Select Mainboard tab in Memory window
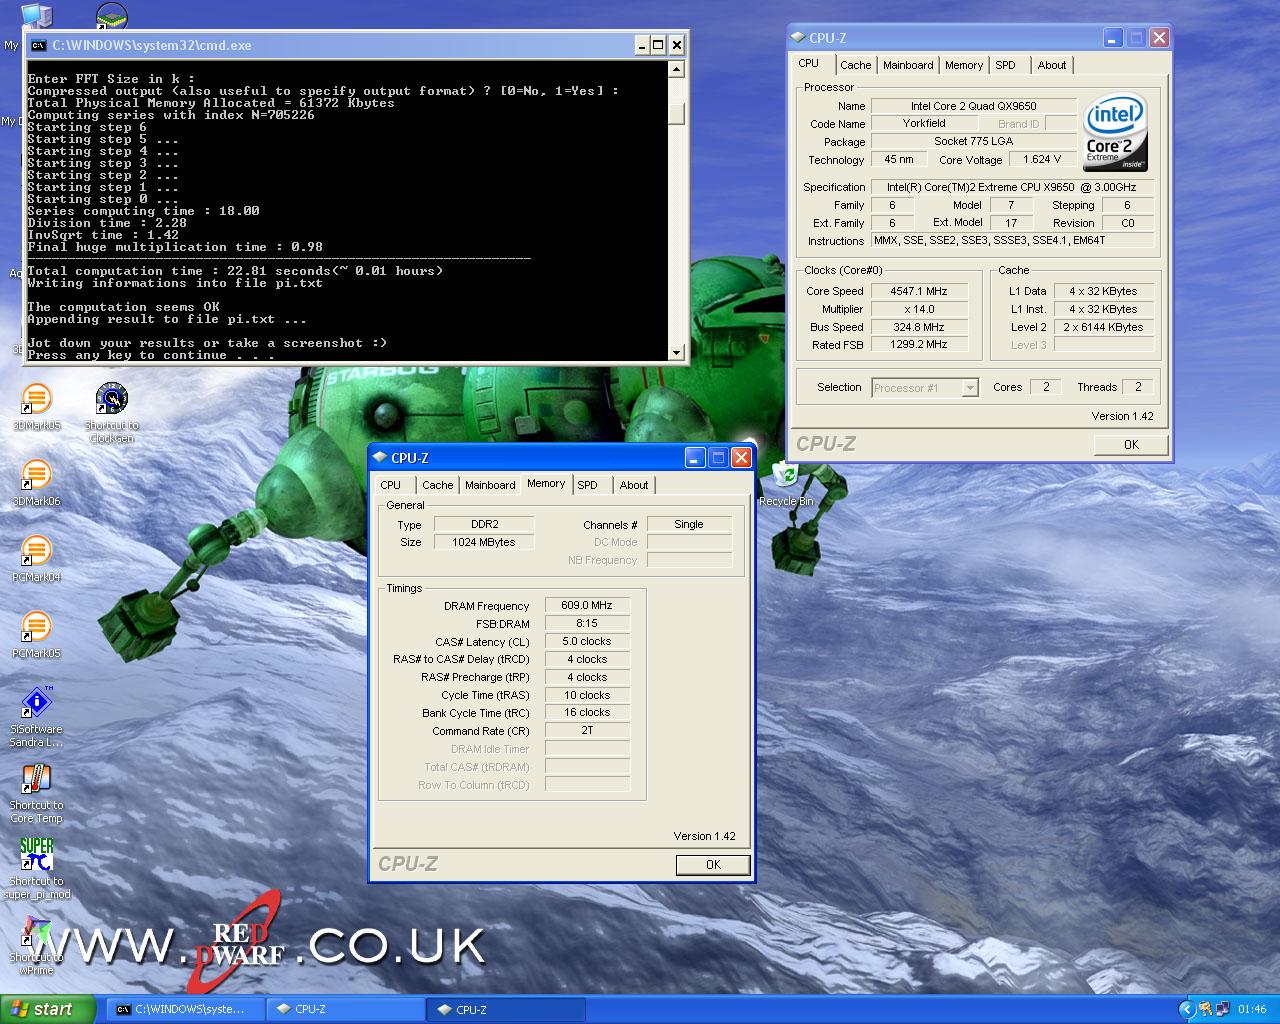Image resolution: width=1280 pixels, height=1024 pixels. pos(490,485)
